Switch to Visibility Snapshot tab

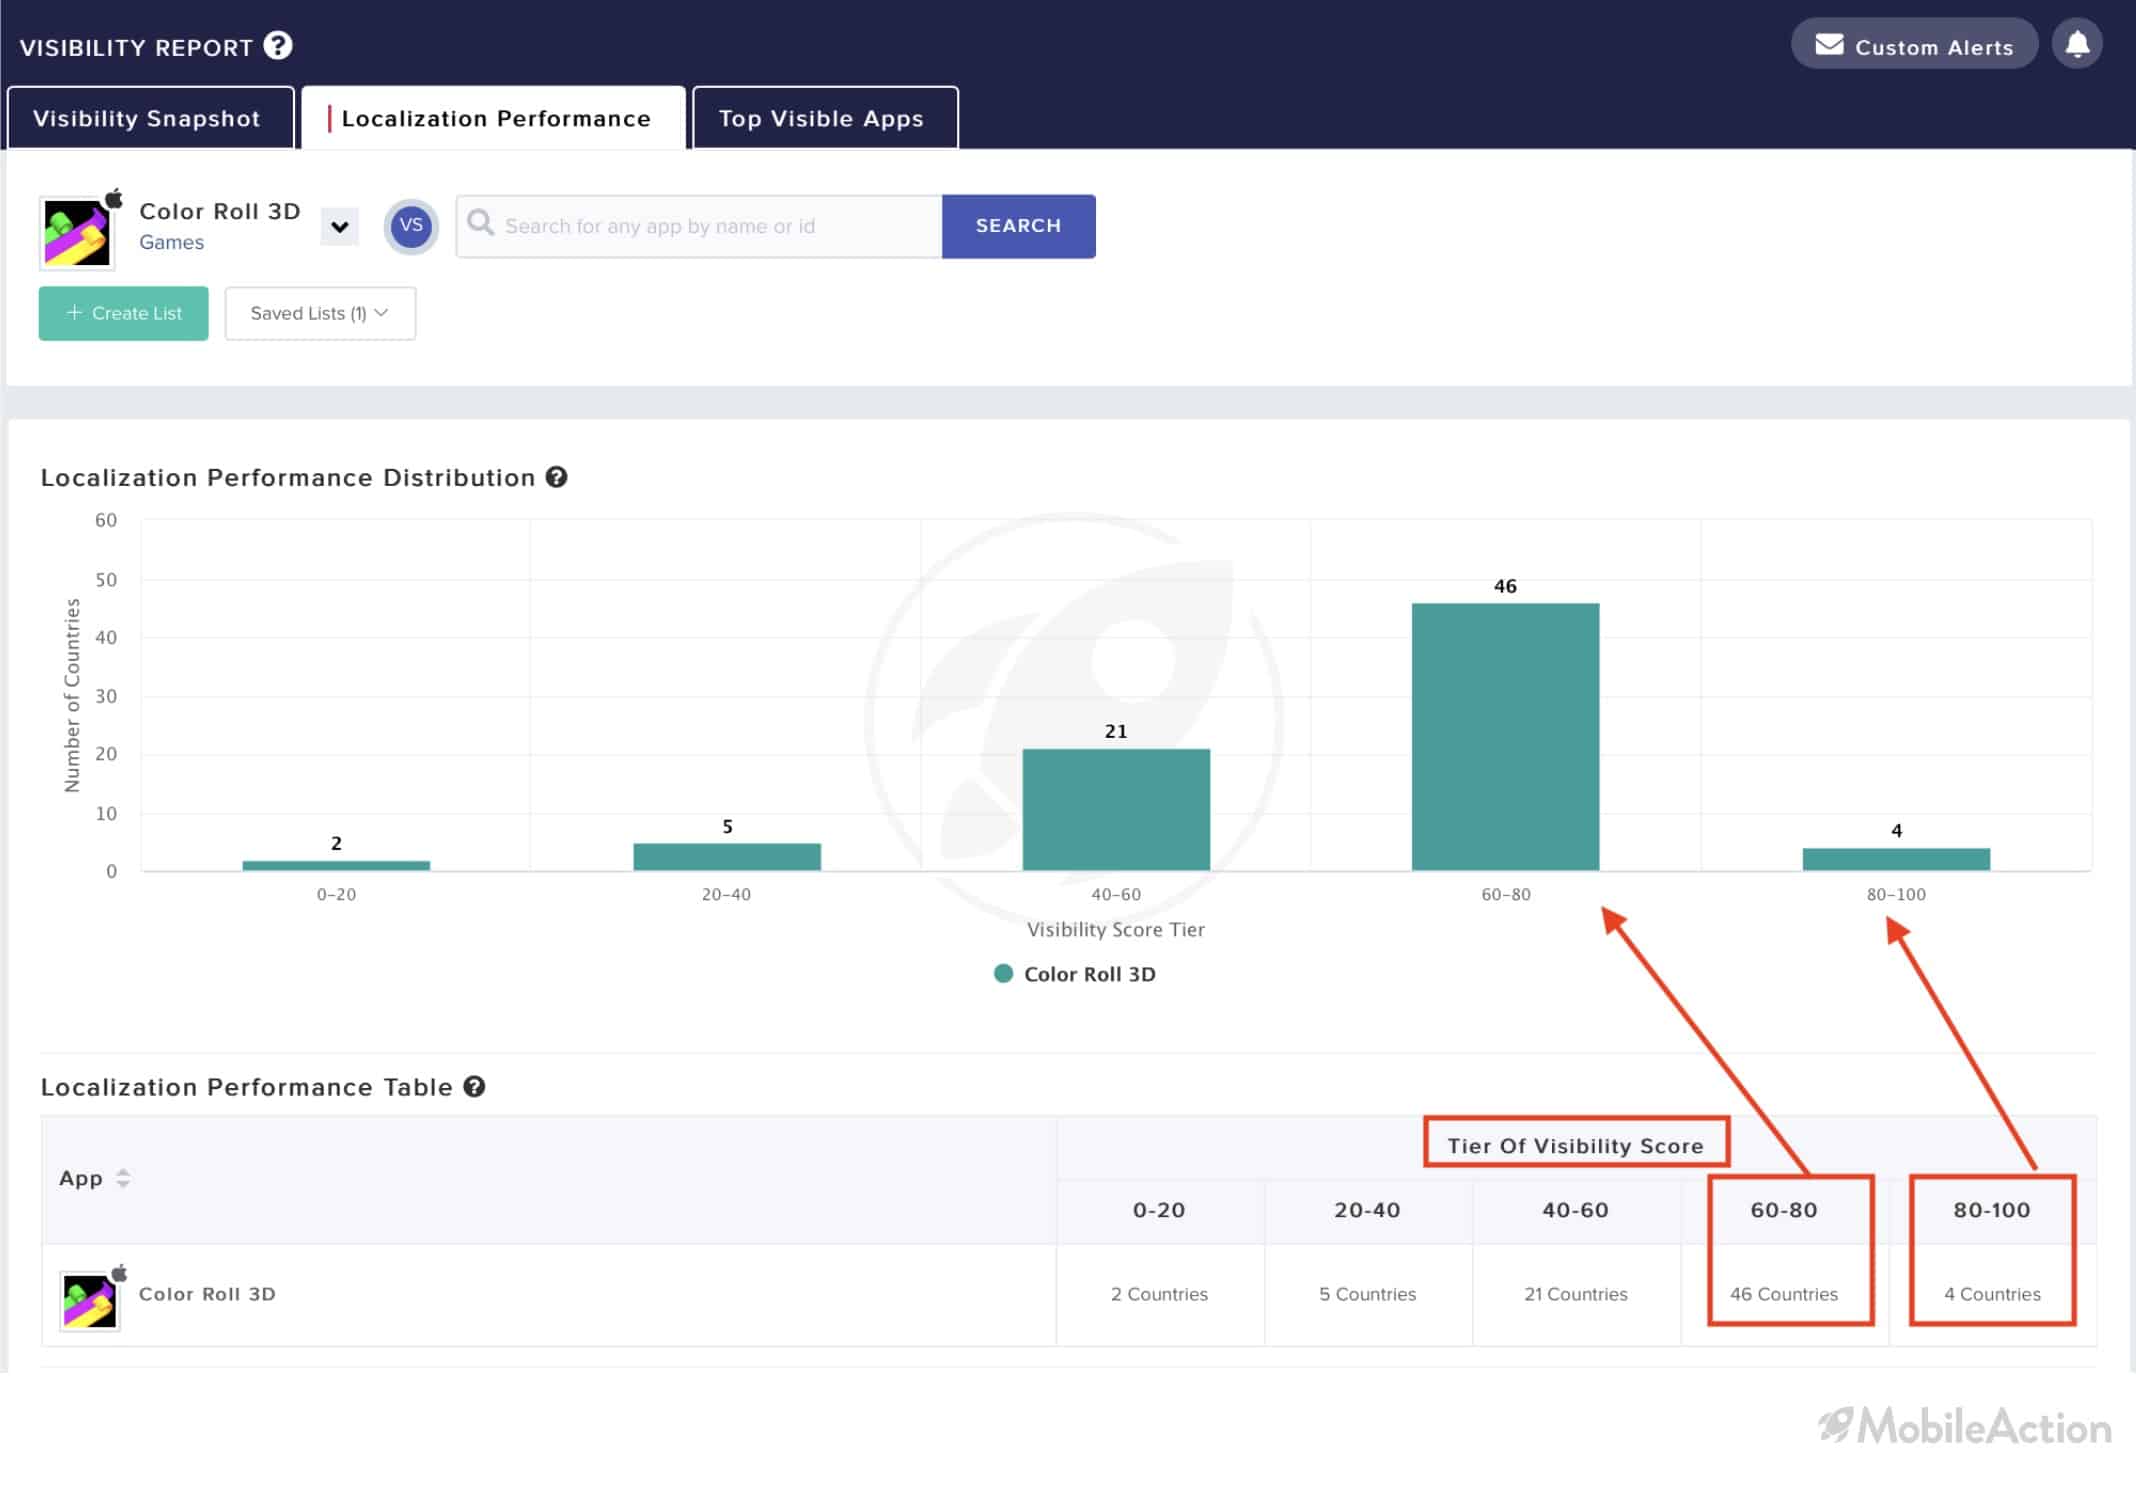[150, 118]
